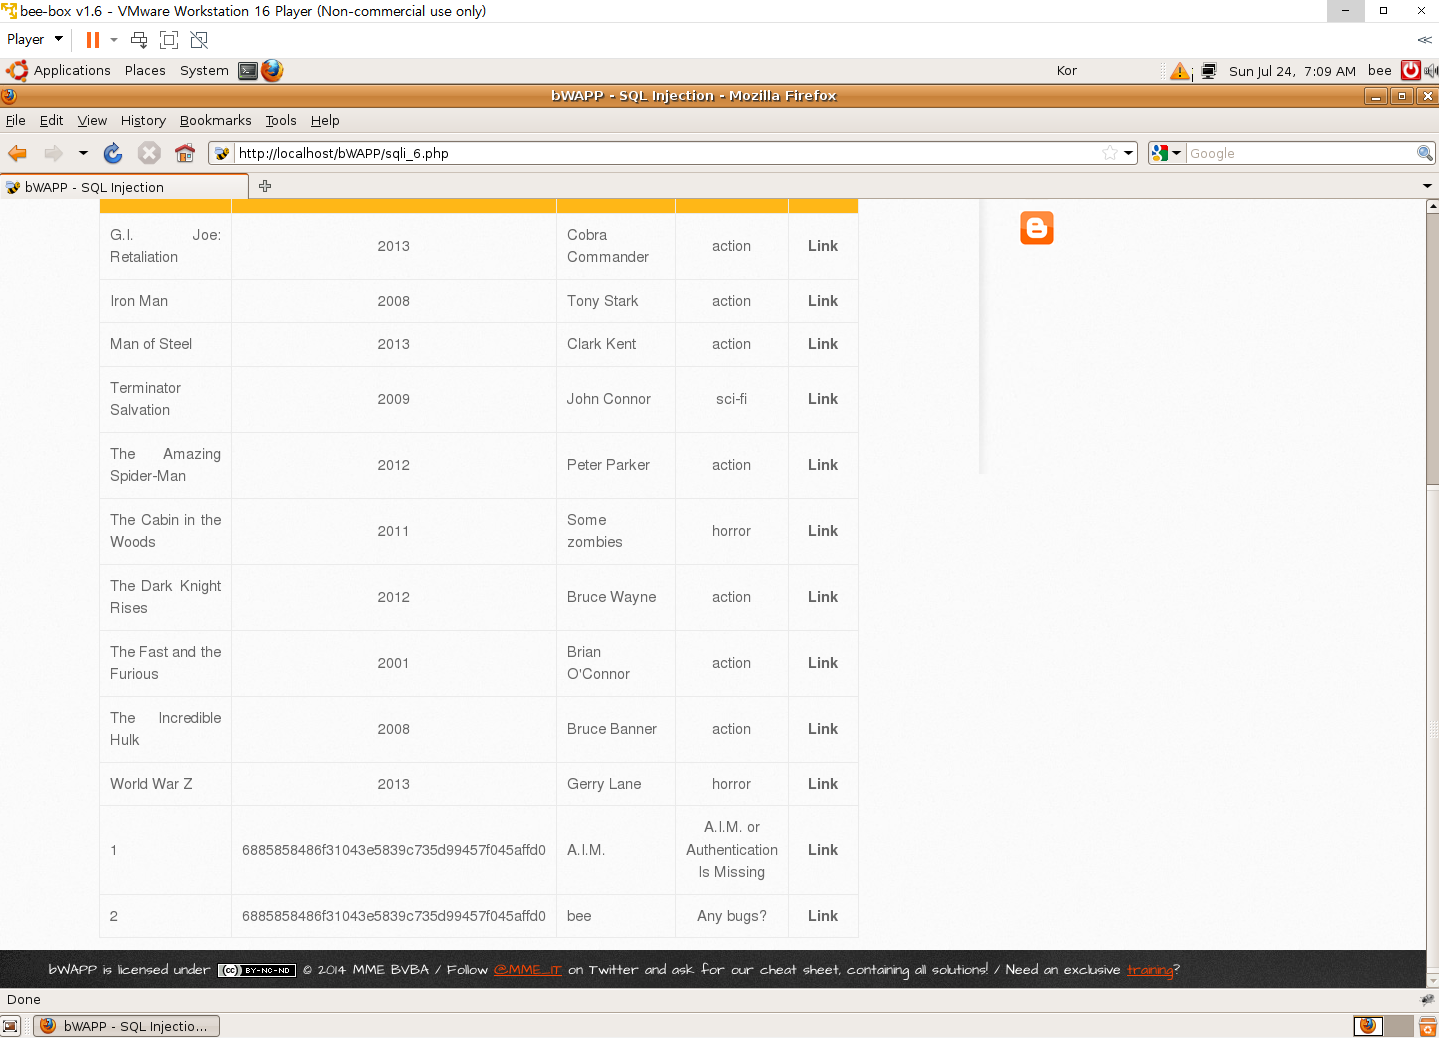
Task: Go to the Firefox home page
Action: (184, 153)
